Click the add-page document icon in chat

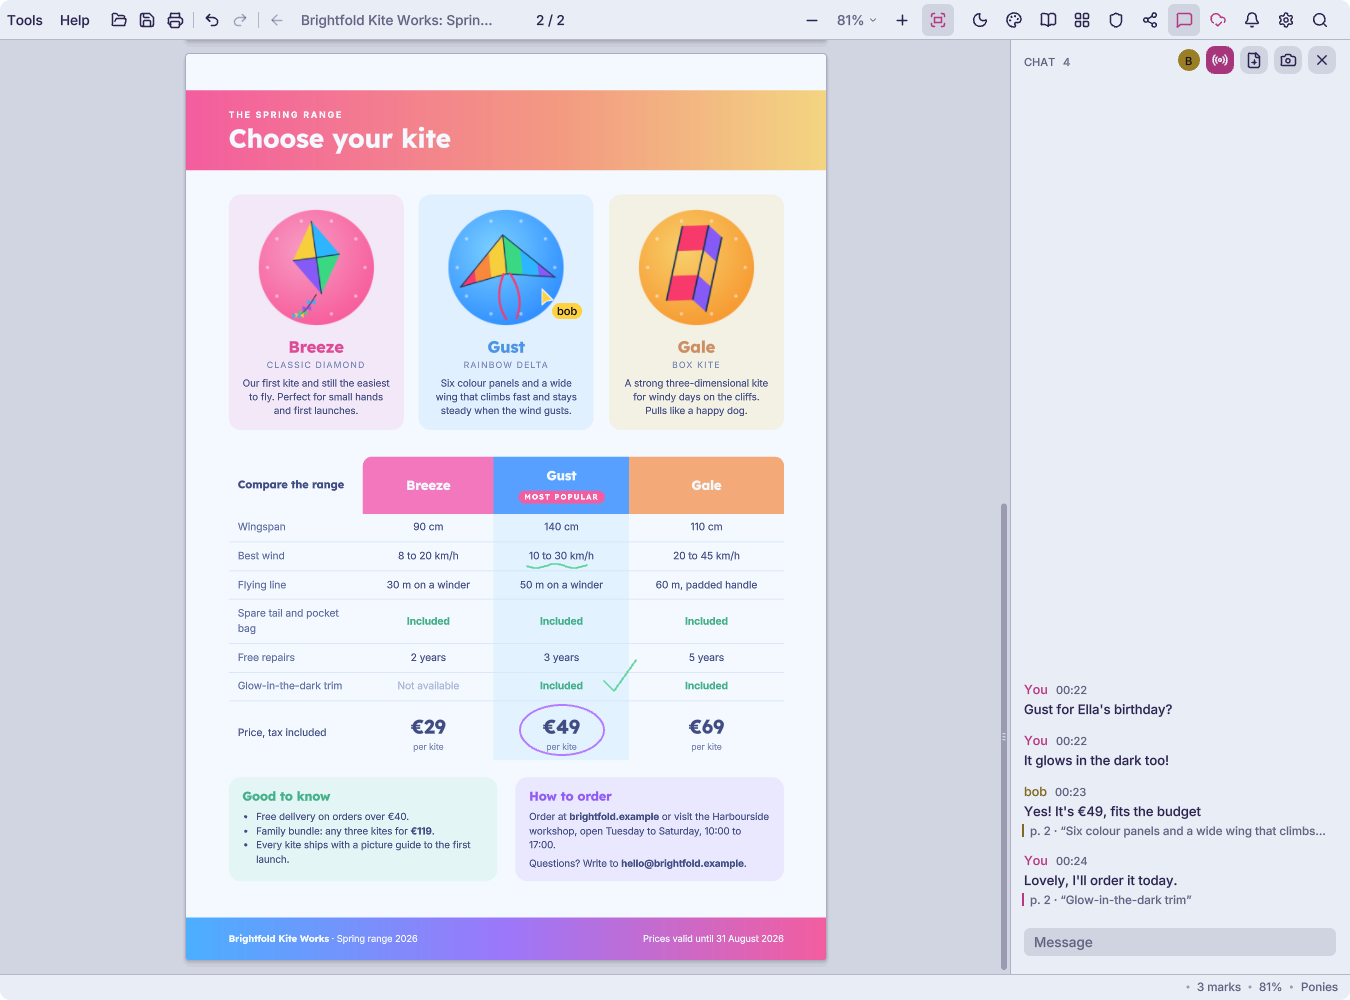click(x=1254, y=60)
